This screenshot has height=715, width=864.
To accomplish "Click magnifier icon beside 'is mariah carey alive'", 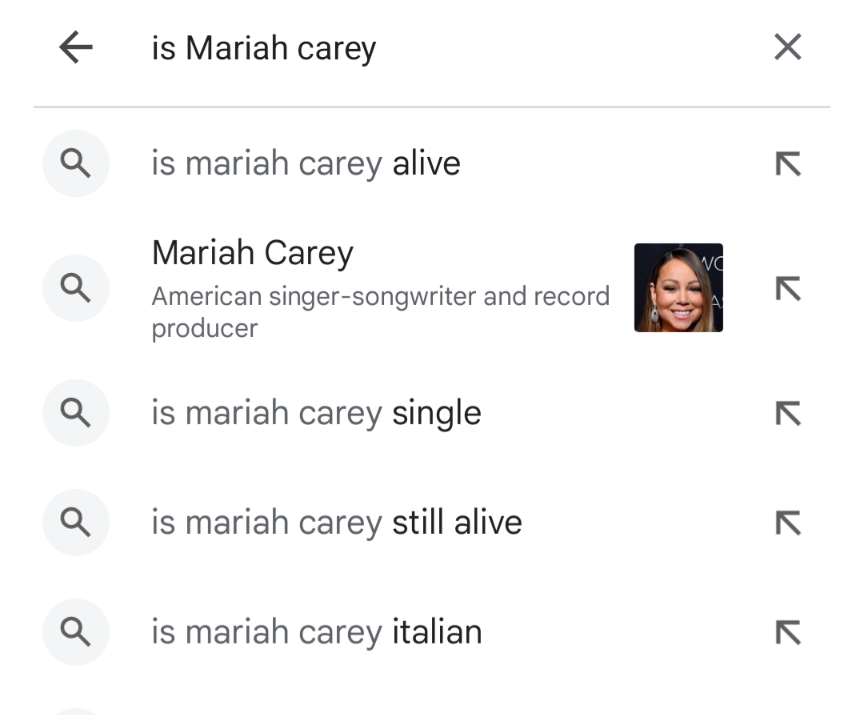I will click(x=76, y=163).
